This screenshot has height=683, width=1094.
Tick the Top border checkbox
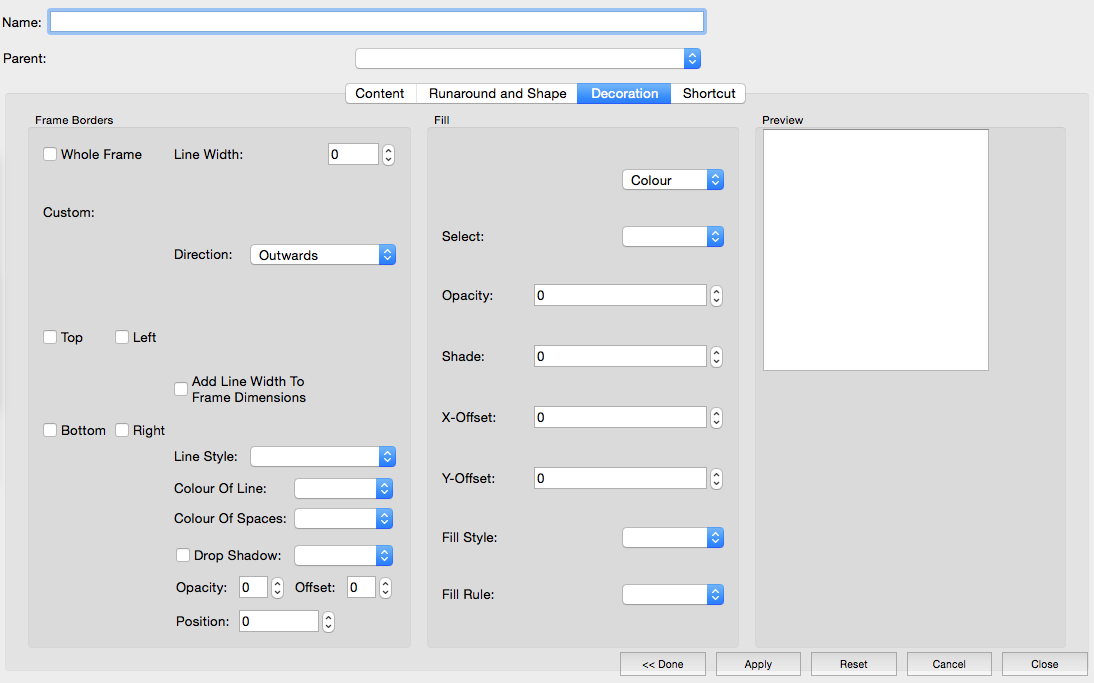pos(50,337)
